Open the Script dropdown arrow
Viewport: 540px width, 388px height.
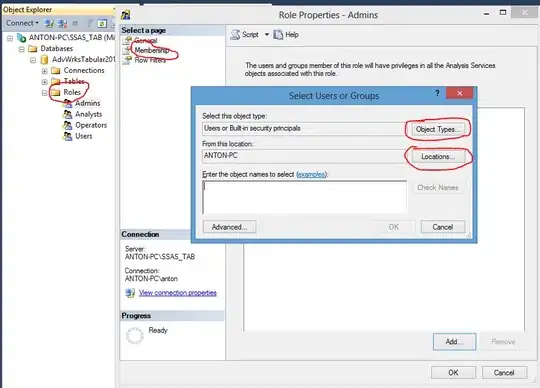[x=267, y=35]
